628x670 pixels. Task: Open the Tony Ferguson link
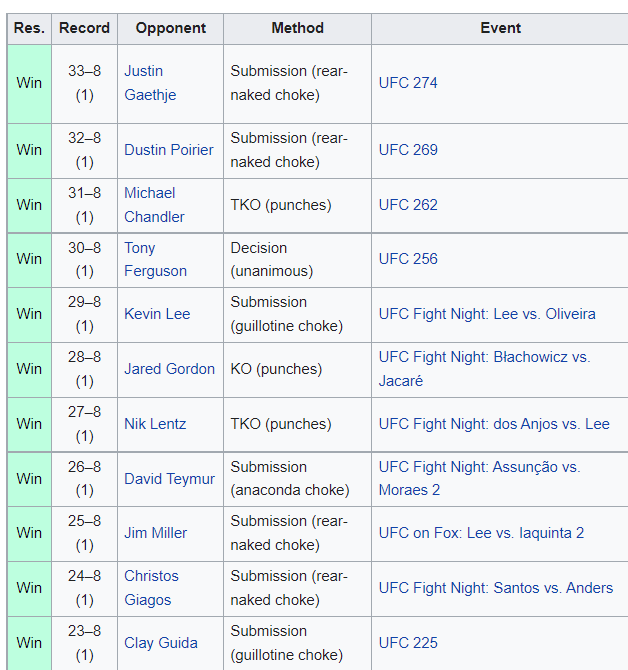coord(156,259)
